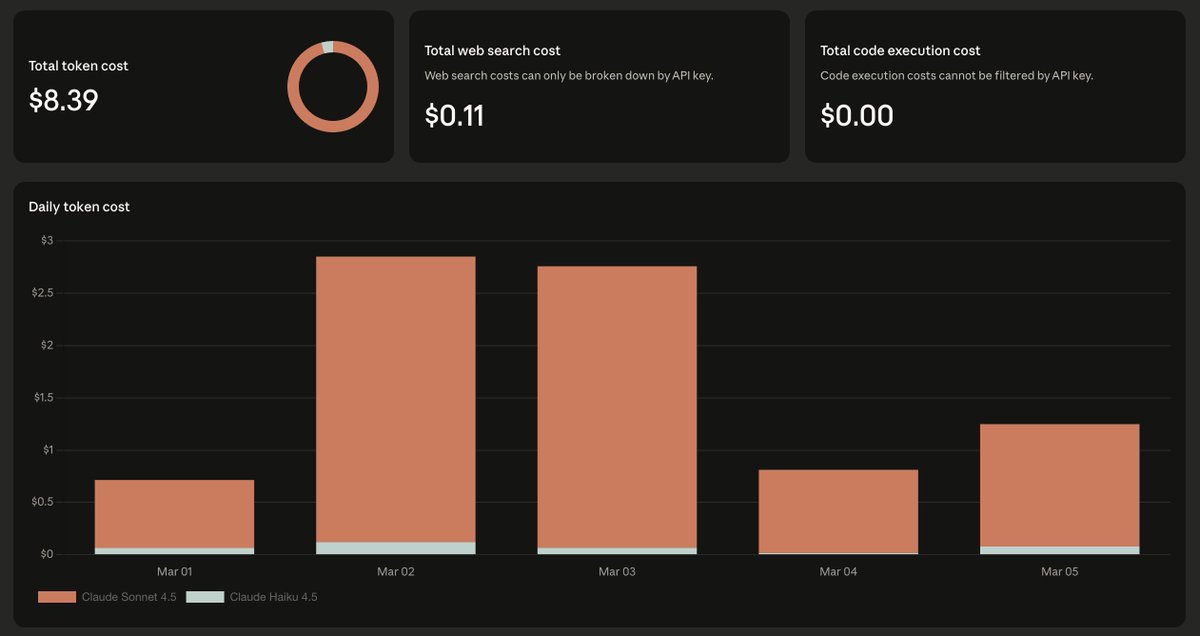Click the orange legend swatch for Claude Sonnet 4.5
This screenshot has height=636, width=1200.
(55, 596)
